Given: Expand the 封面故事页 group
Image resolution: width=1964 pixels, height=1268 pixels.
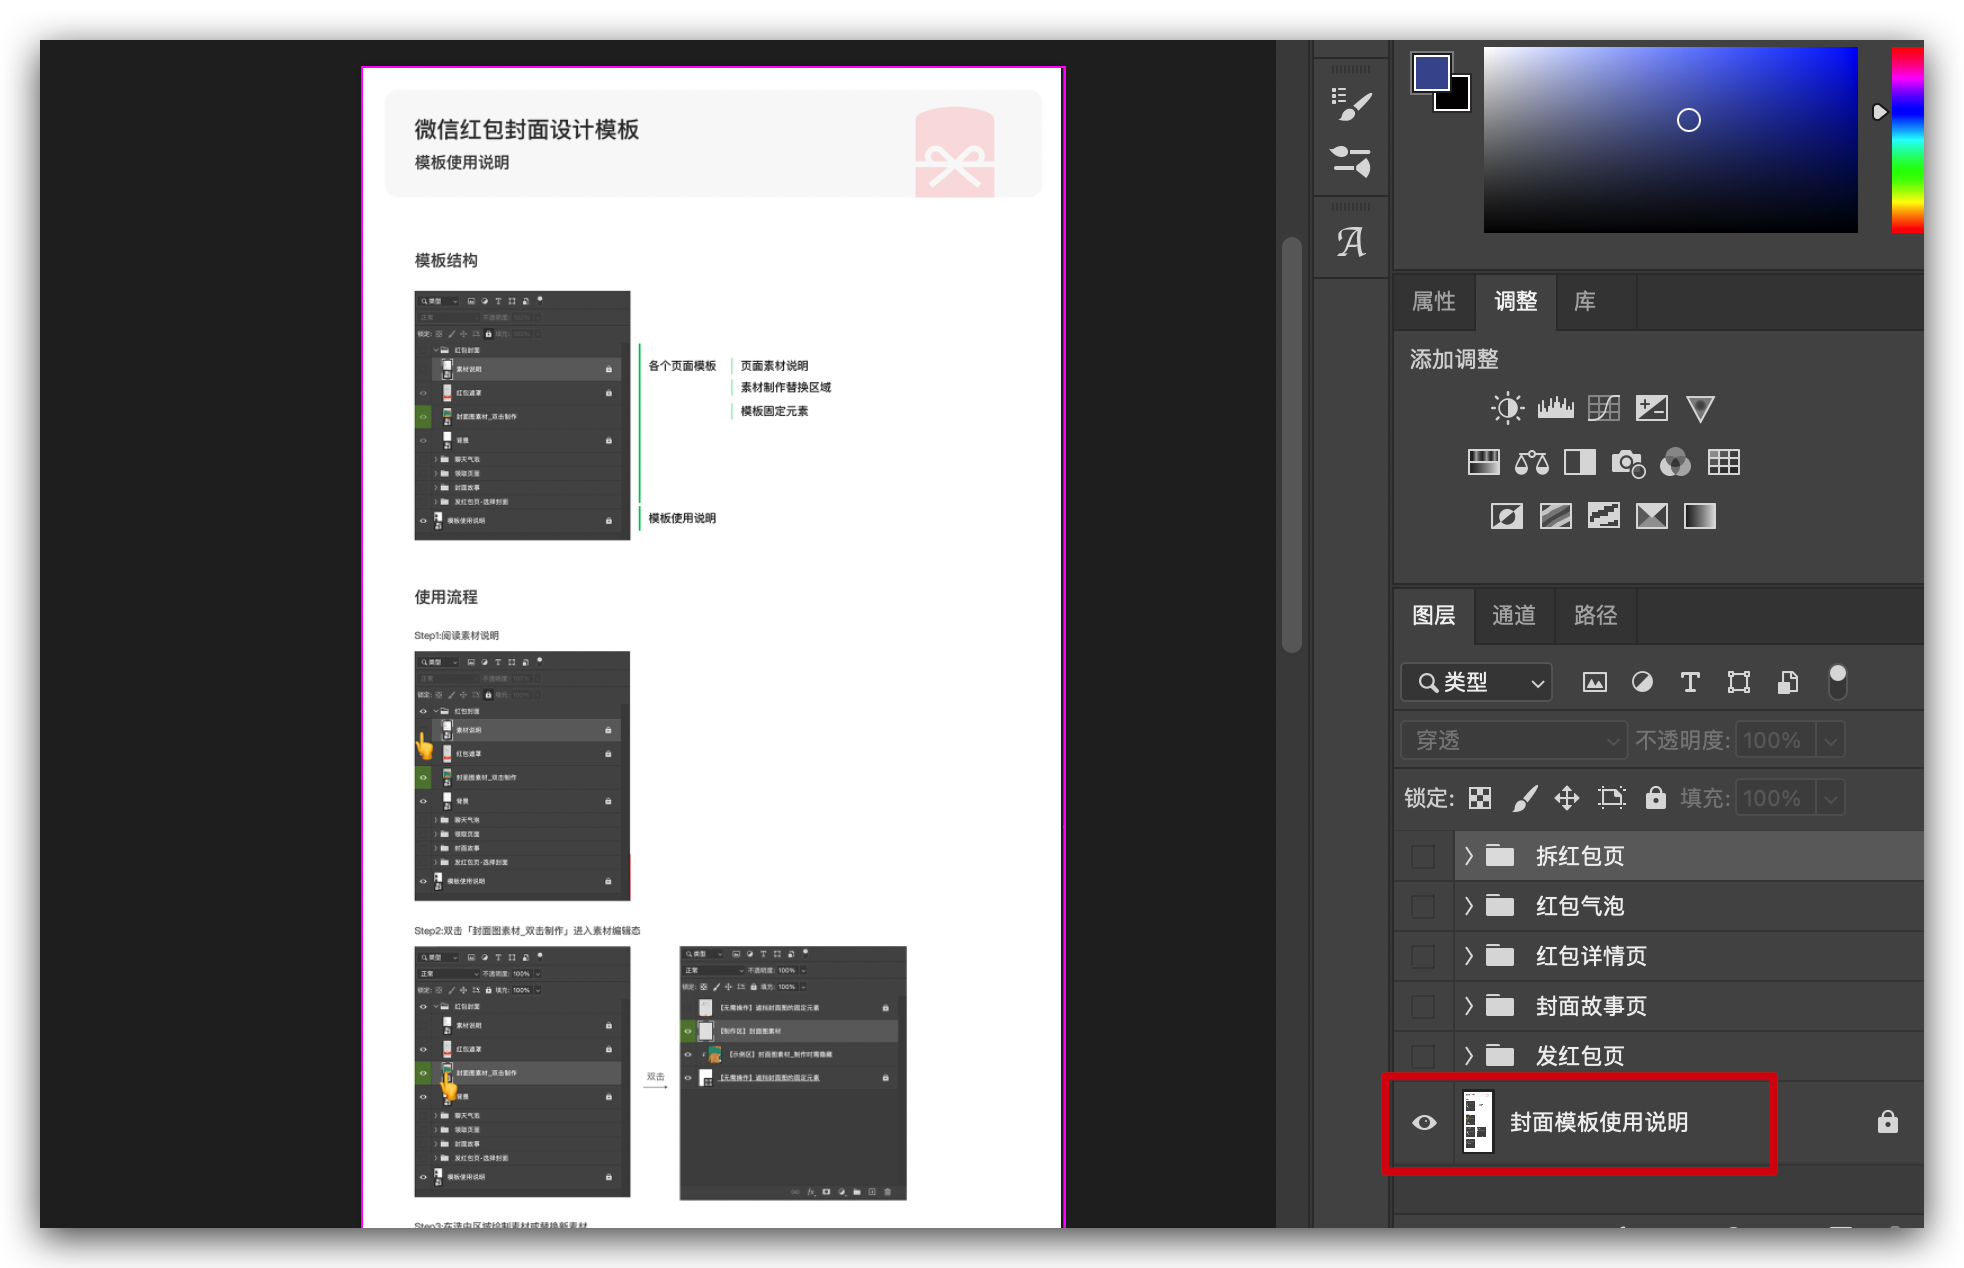Looking at the screenshot, I should pyautogui.click(x=1469, y=1006).
